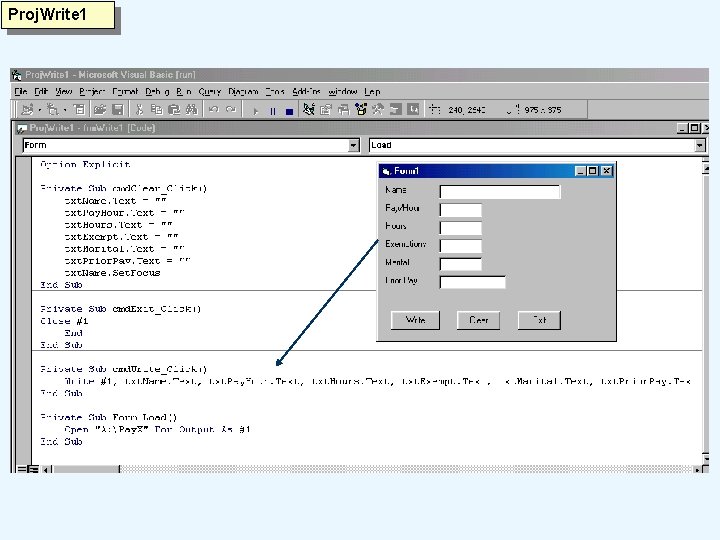Click the Open Project folder icon
This screenshot has height=540, width=720.
point(99,110)
